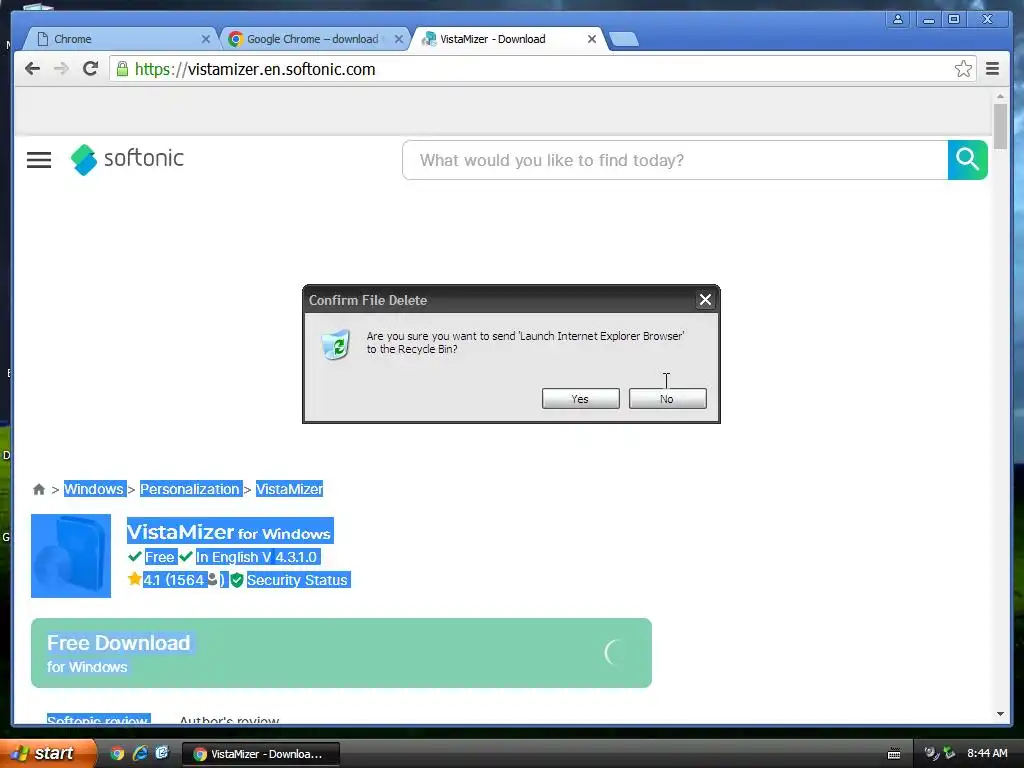Click the on-screen keyboard tray icon
This screenshot has width=1024, height=768.
pos(894,754)
